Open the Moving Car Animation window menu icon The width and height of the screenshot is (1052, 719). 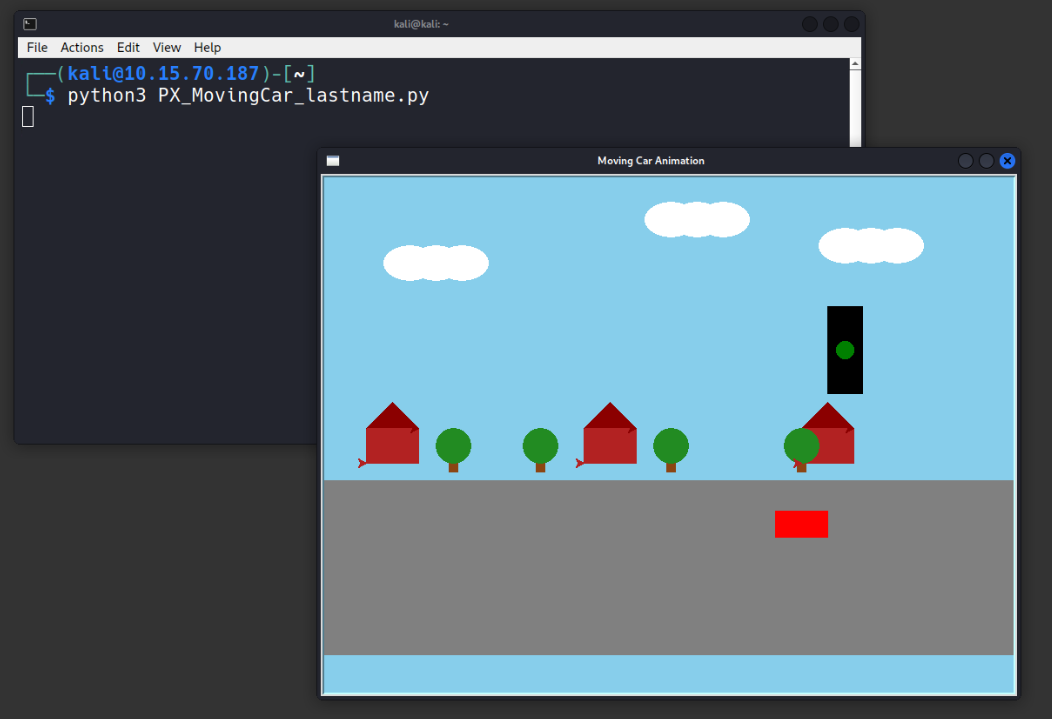[333, 161]
